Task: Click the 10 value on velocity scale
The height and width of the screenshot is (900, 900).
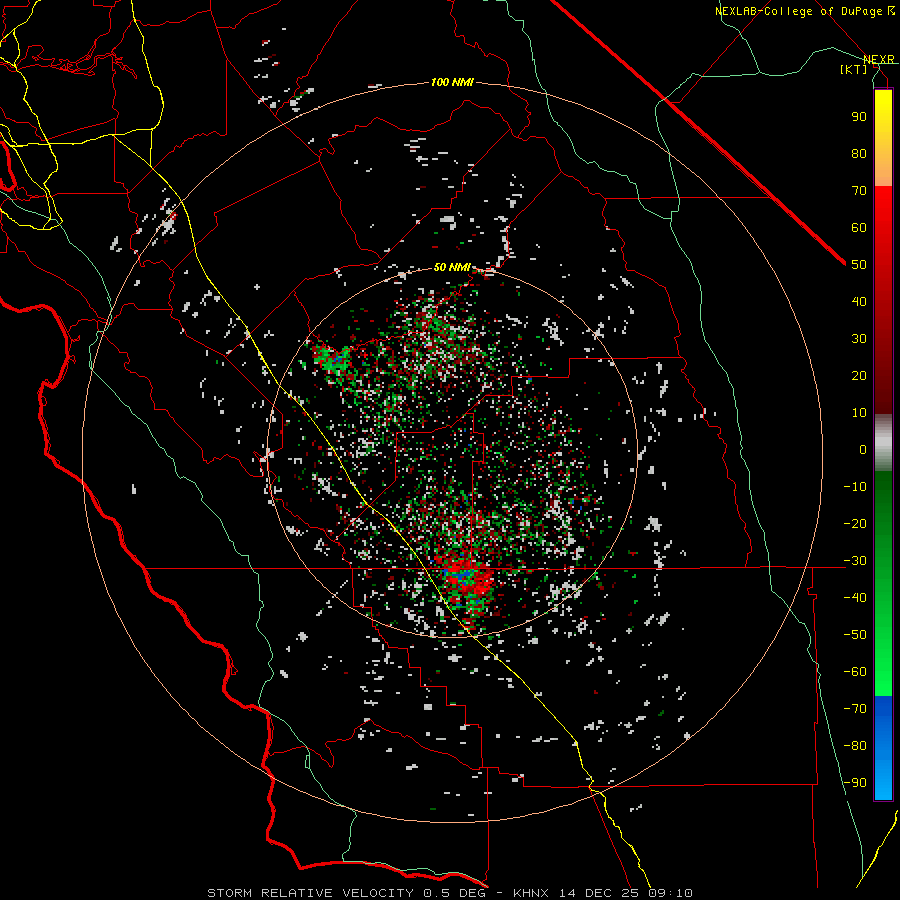Action: point(859,413)
